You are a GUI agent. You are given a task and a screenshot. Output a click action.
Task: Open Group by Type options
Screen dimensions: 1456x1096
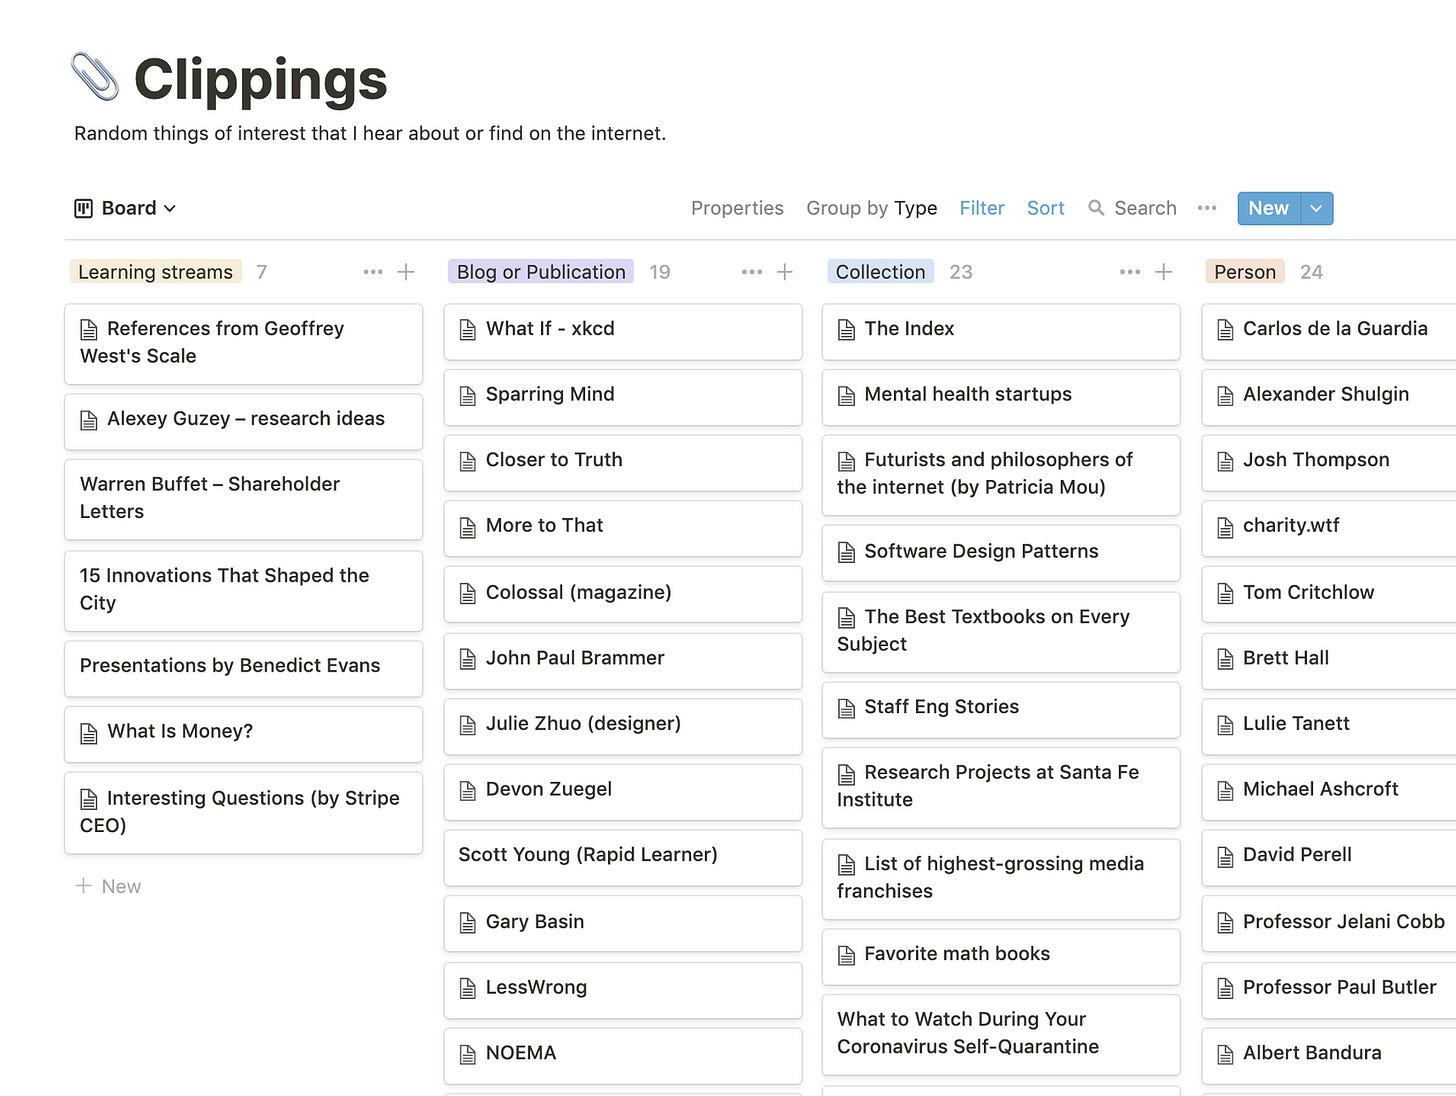coord(872,208)
